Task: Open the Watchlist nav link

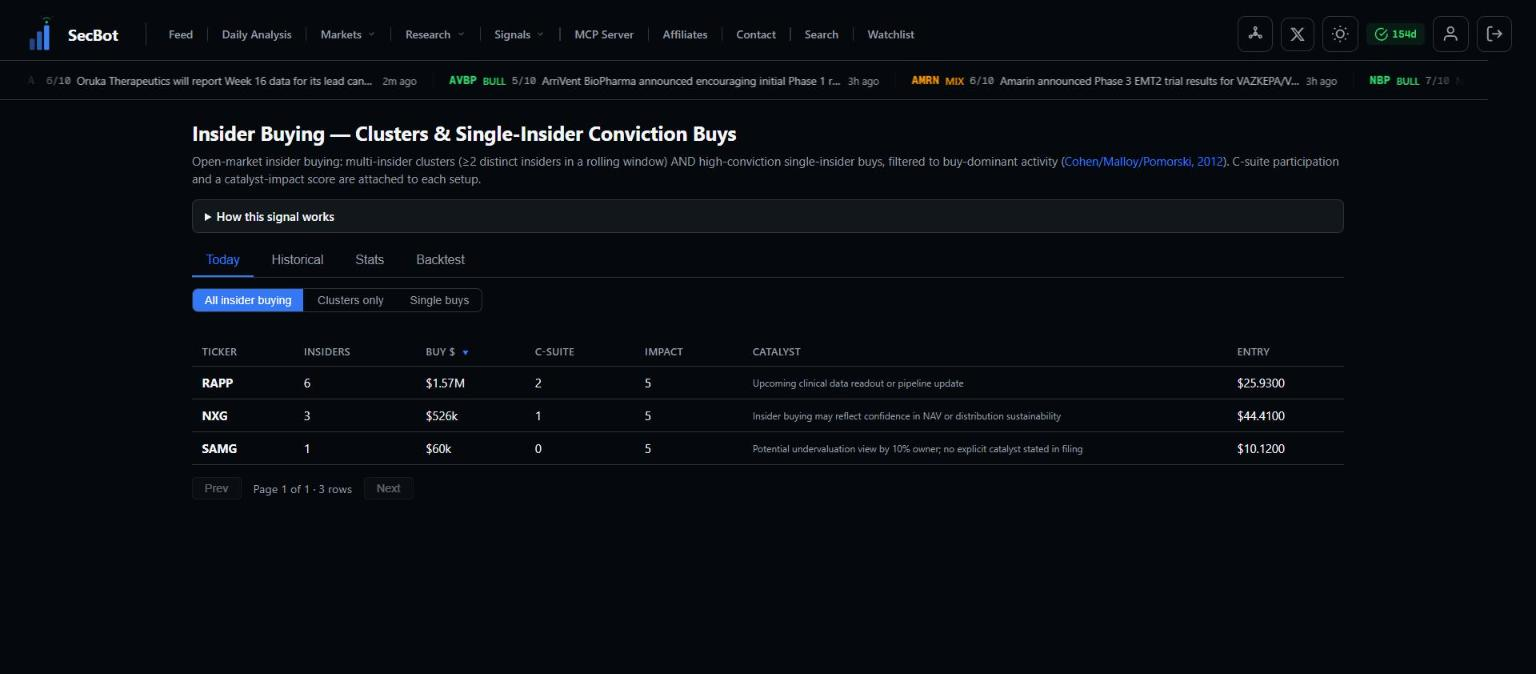Action: [x=891, y=34]
